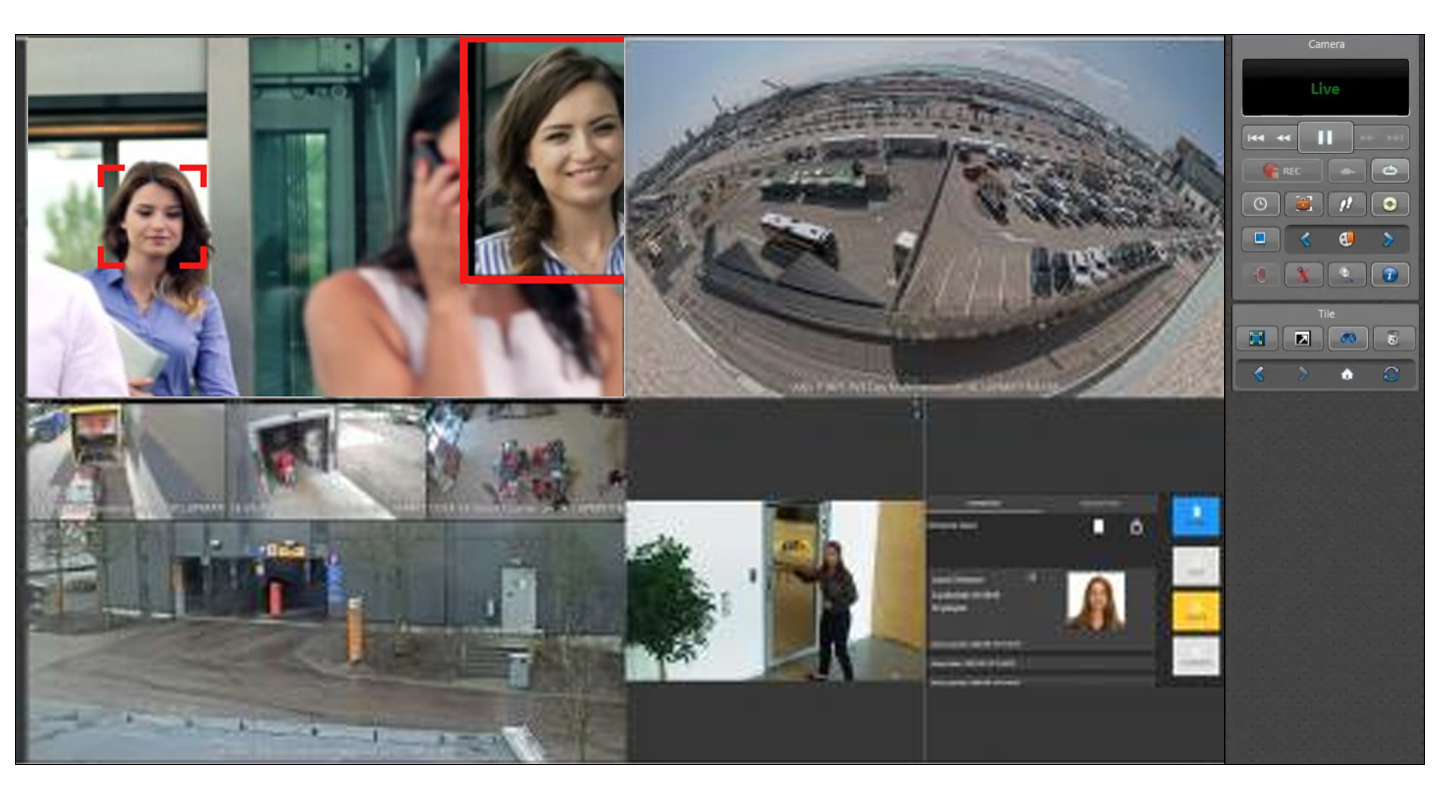Select the face recognition camera tile
Viewport: 1440px width, 800px height.
(325, 217)
